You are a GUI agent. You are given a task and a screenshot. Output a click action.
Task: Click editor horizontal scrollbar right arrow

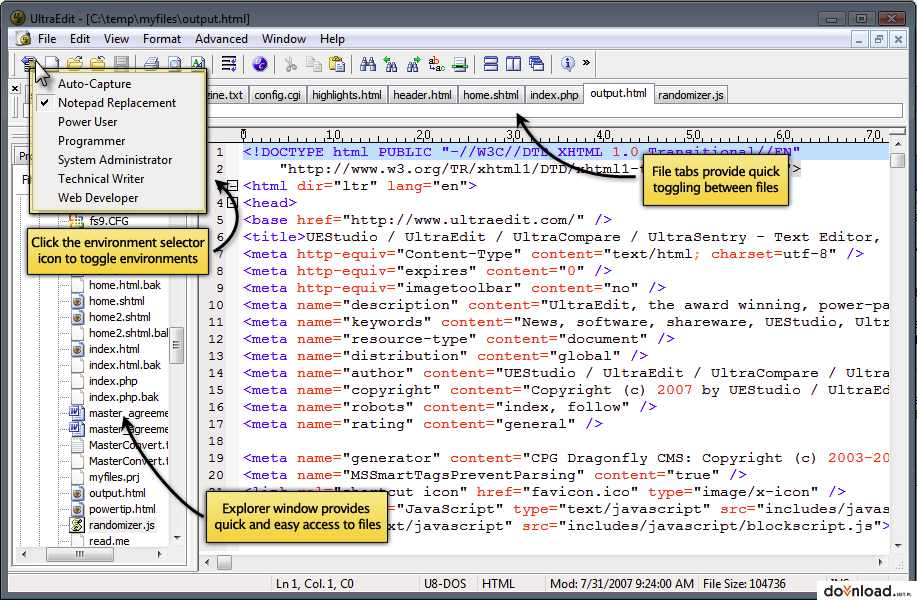[x=881, y=563]
